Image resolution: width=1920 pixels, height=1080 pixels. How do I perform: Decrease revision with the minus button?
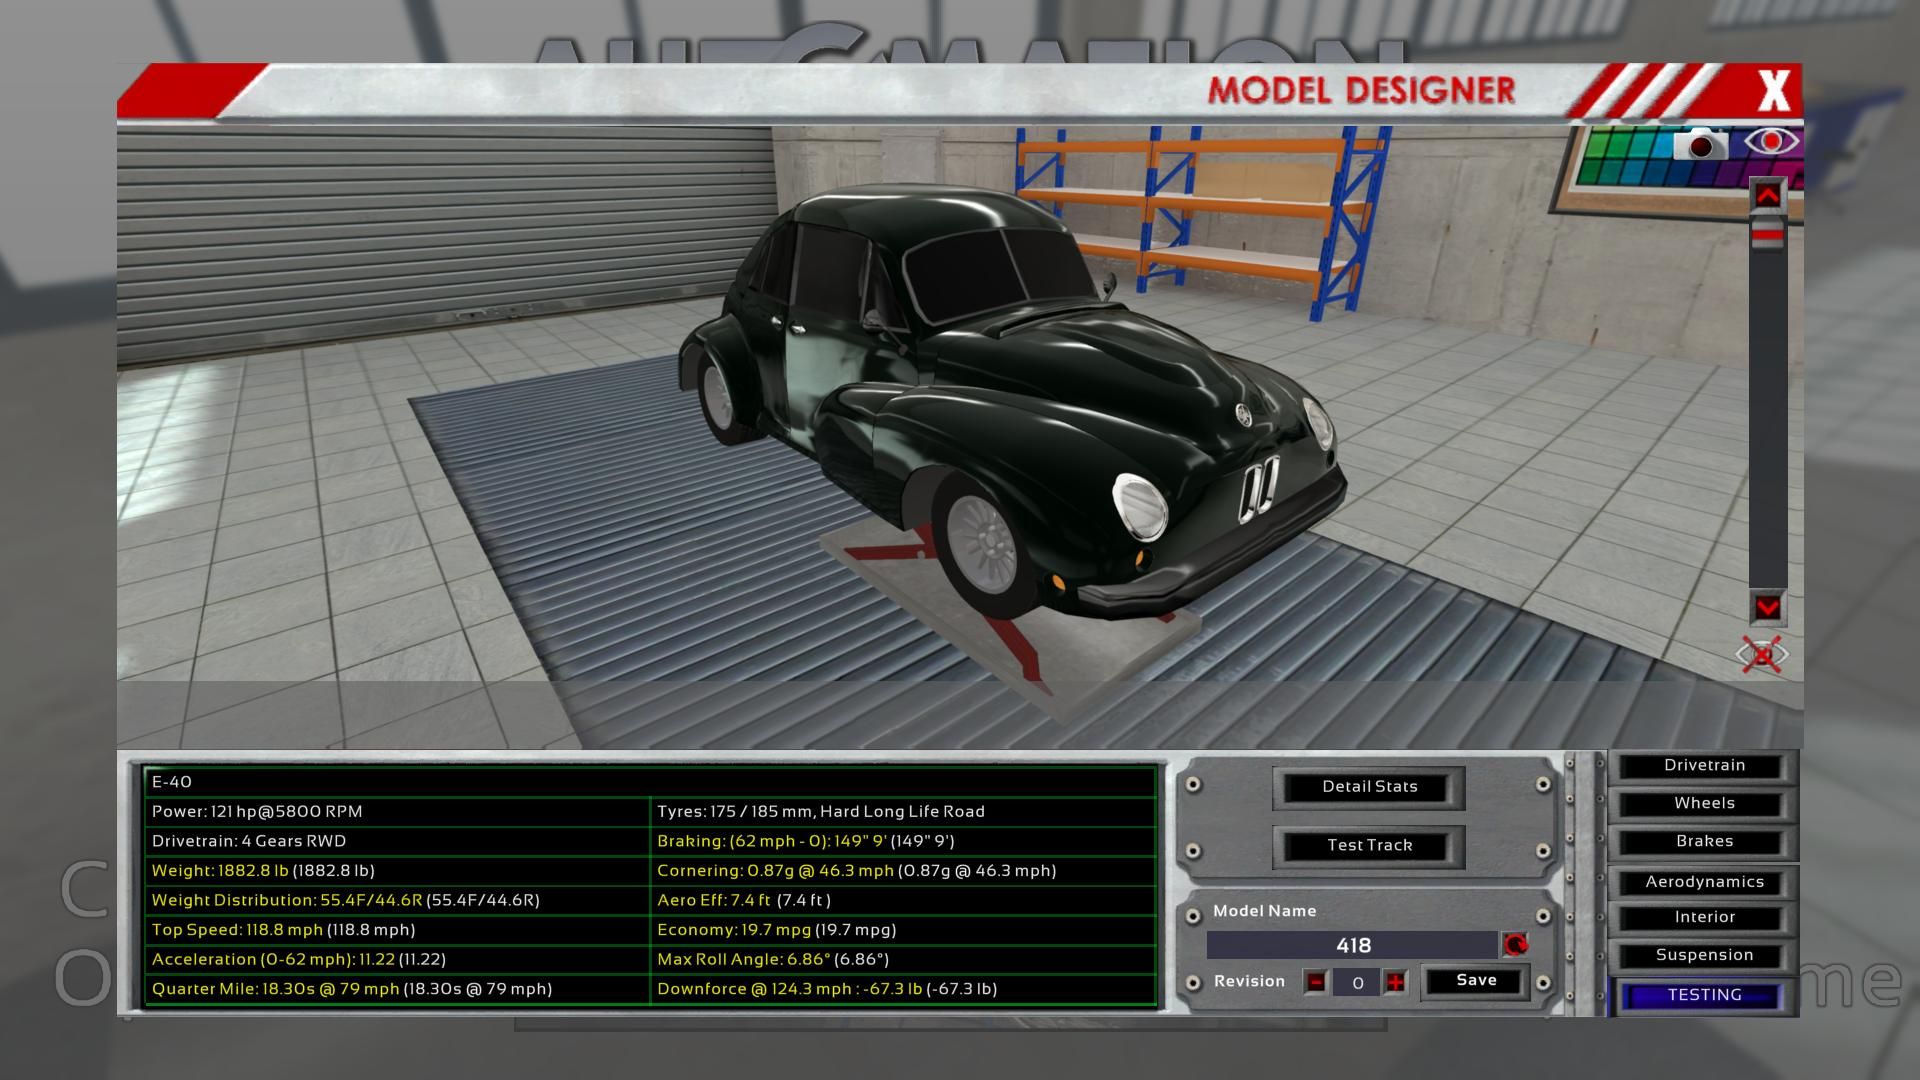(1316, 982)
